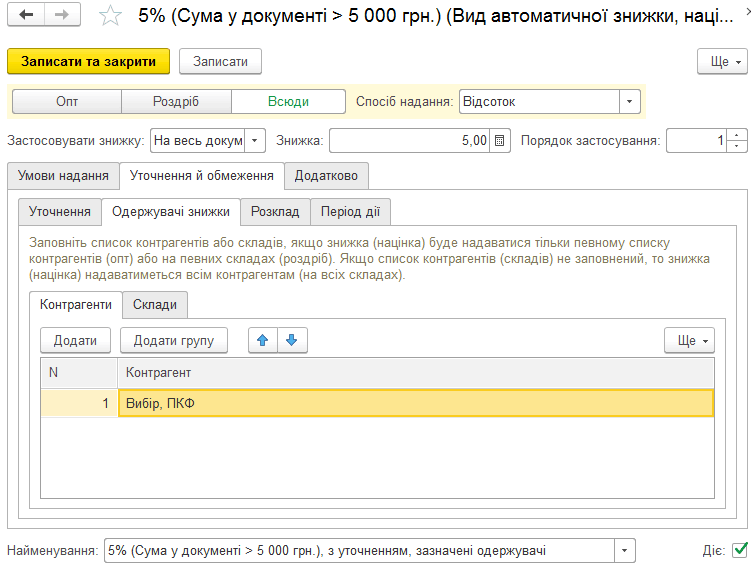
Task: Select the Вибір, ПКФ contractor row
Action: point(377,403)
